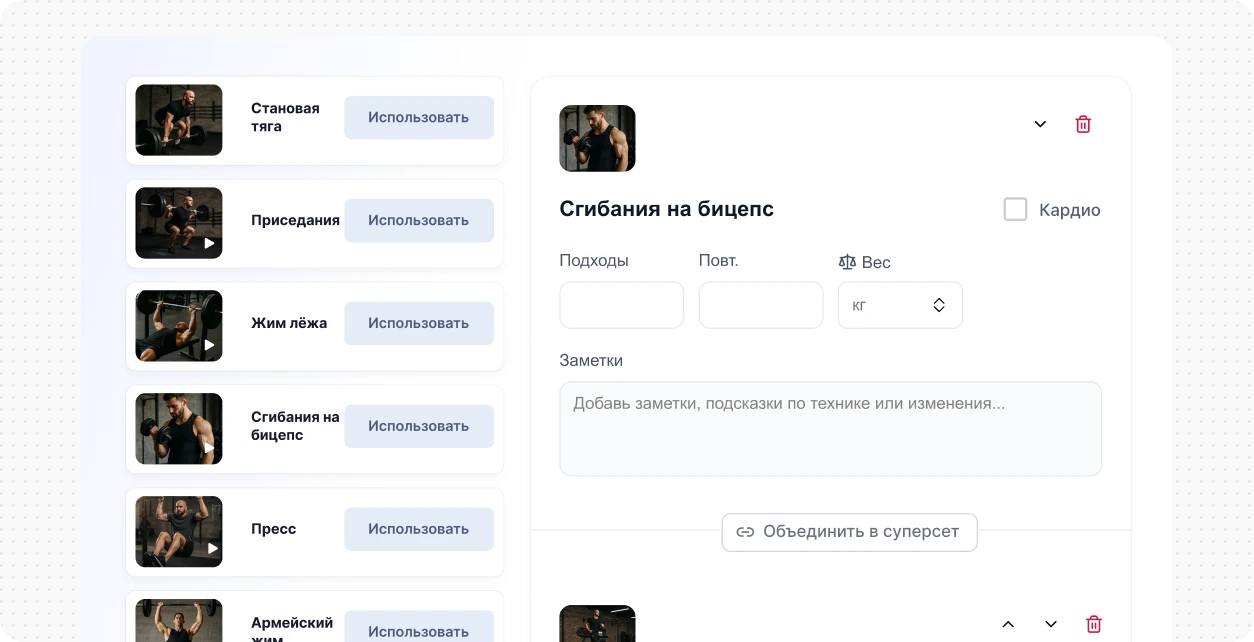Add Жим лёжа via its Использовать button
1254x642 pixels.
tap(419, 324)
